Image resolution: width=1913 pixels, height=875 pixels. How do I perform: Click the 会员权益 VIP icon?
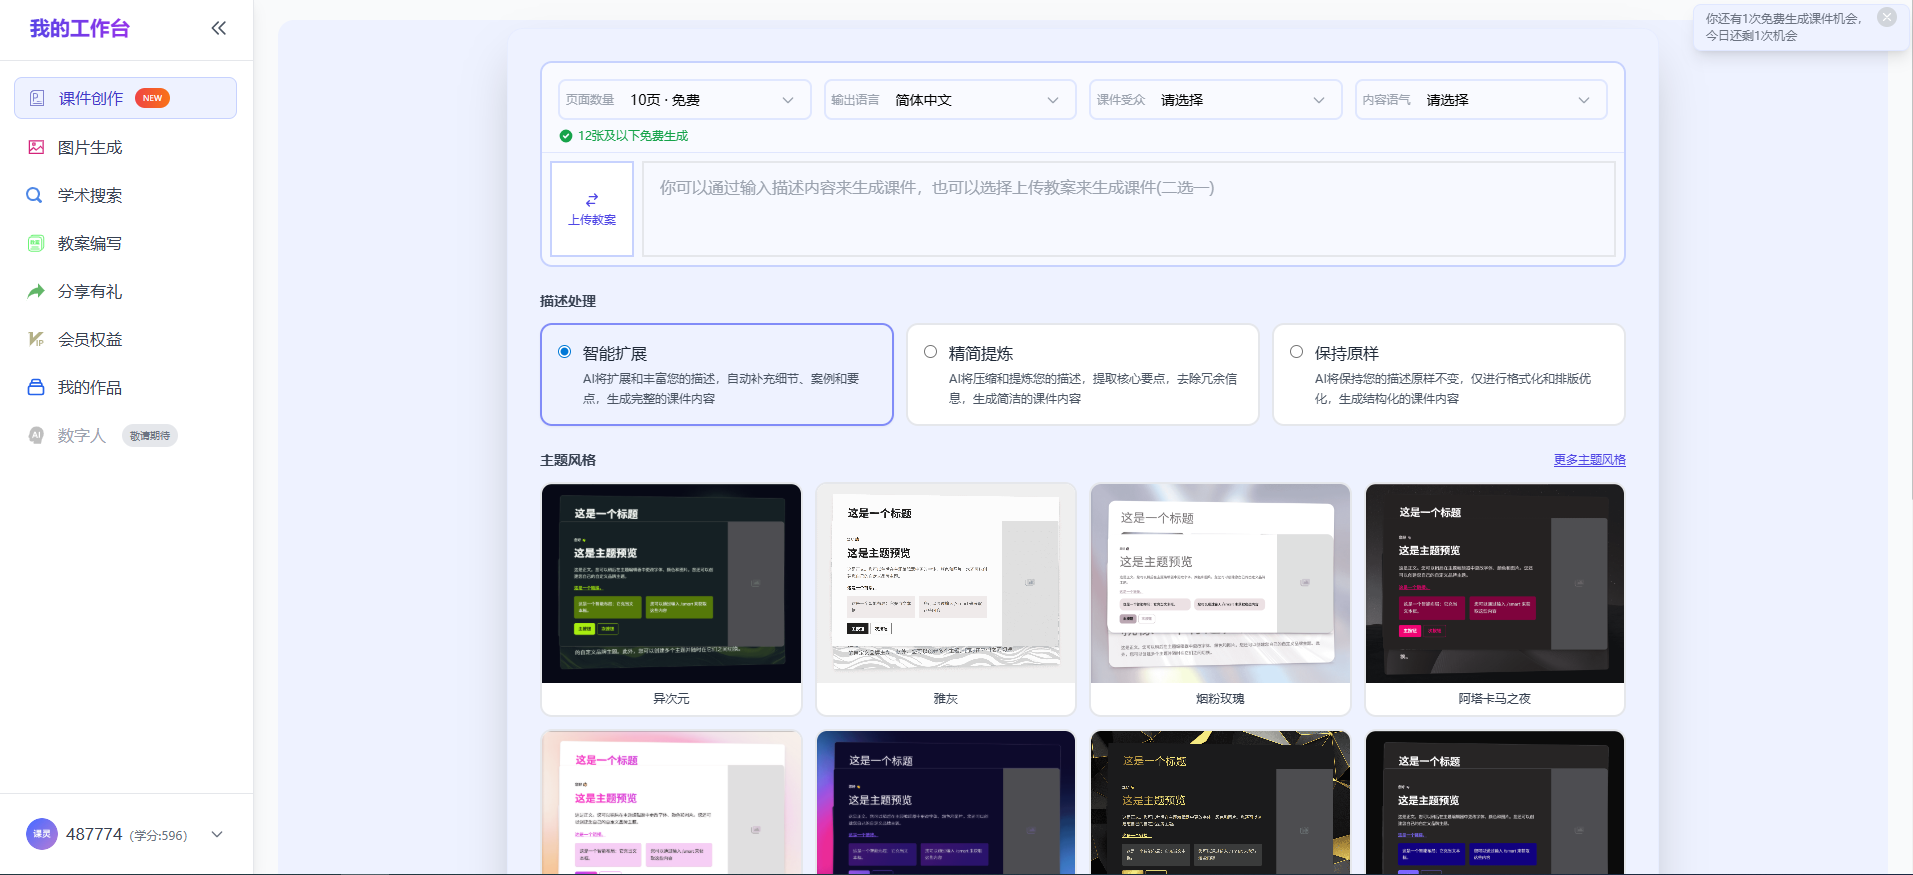[36, 339]
